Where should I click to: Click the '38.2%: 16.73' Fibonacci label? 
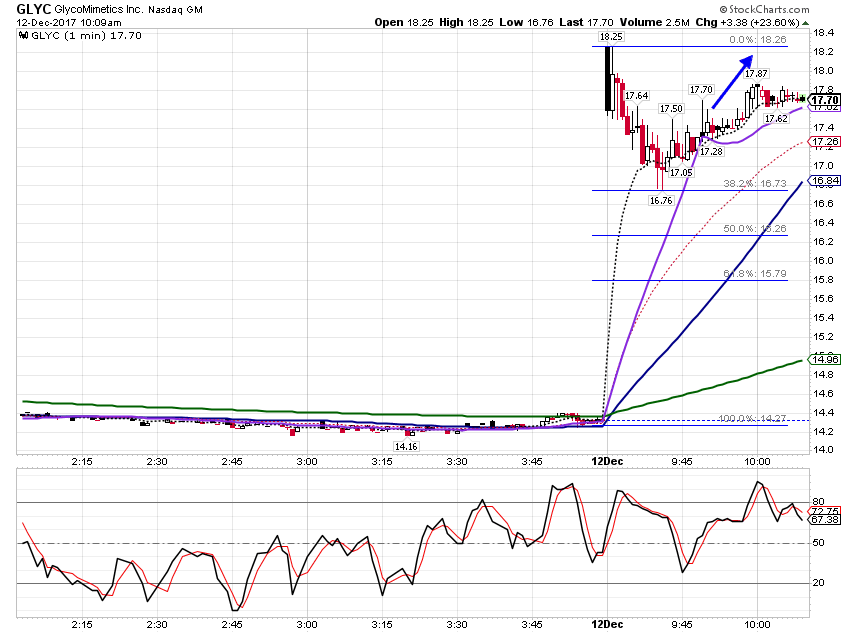pos(755,184)
